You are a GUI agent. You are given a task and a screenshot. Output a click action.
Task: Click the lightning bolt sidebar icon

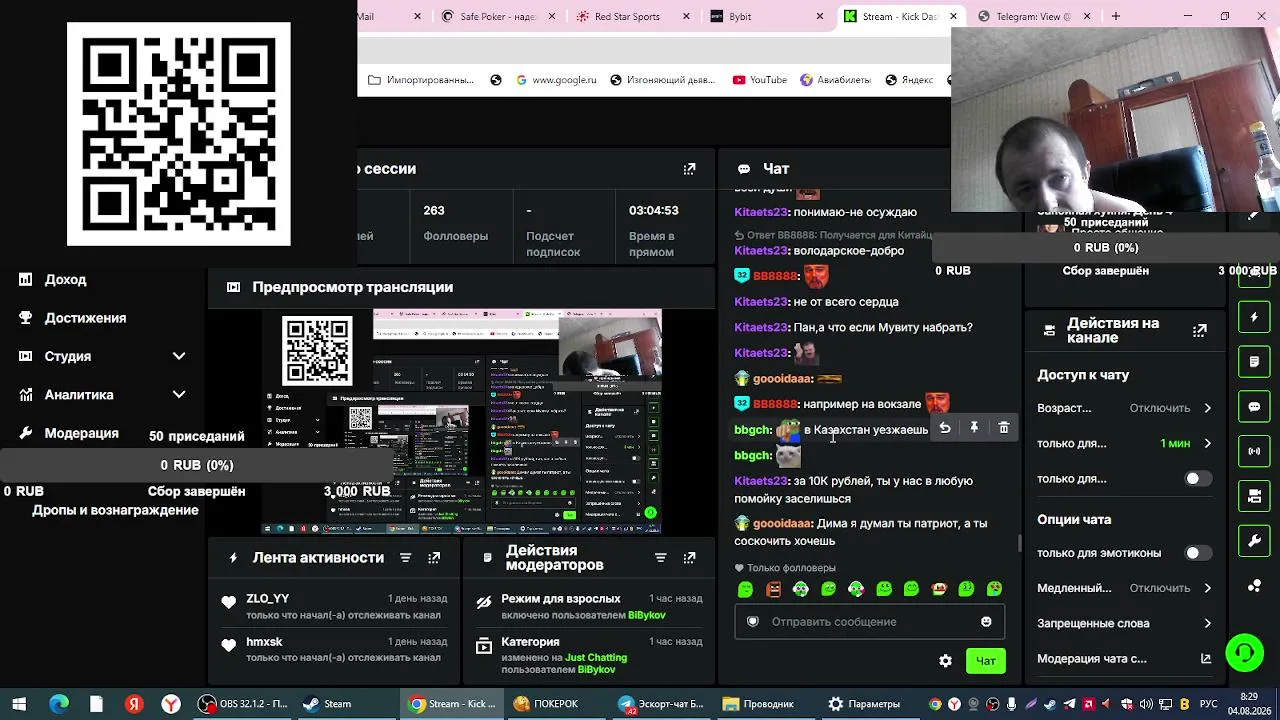coord(1254,317)
